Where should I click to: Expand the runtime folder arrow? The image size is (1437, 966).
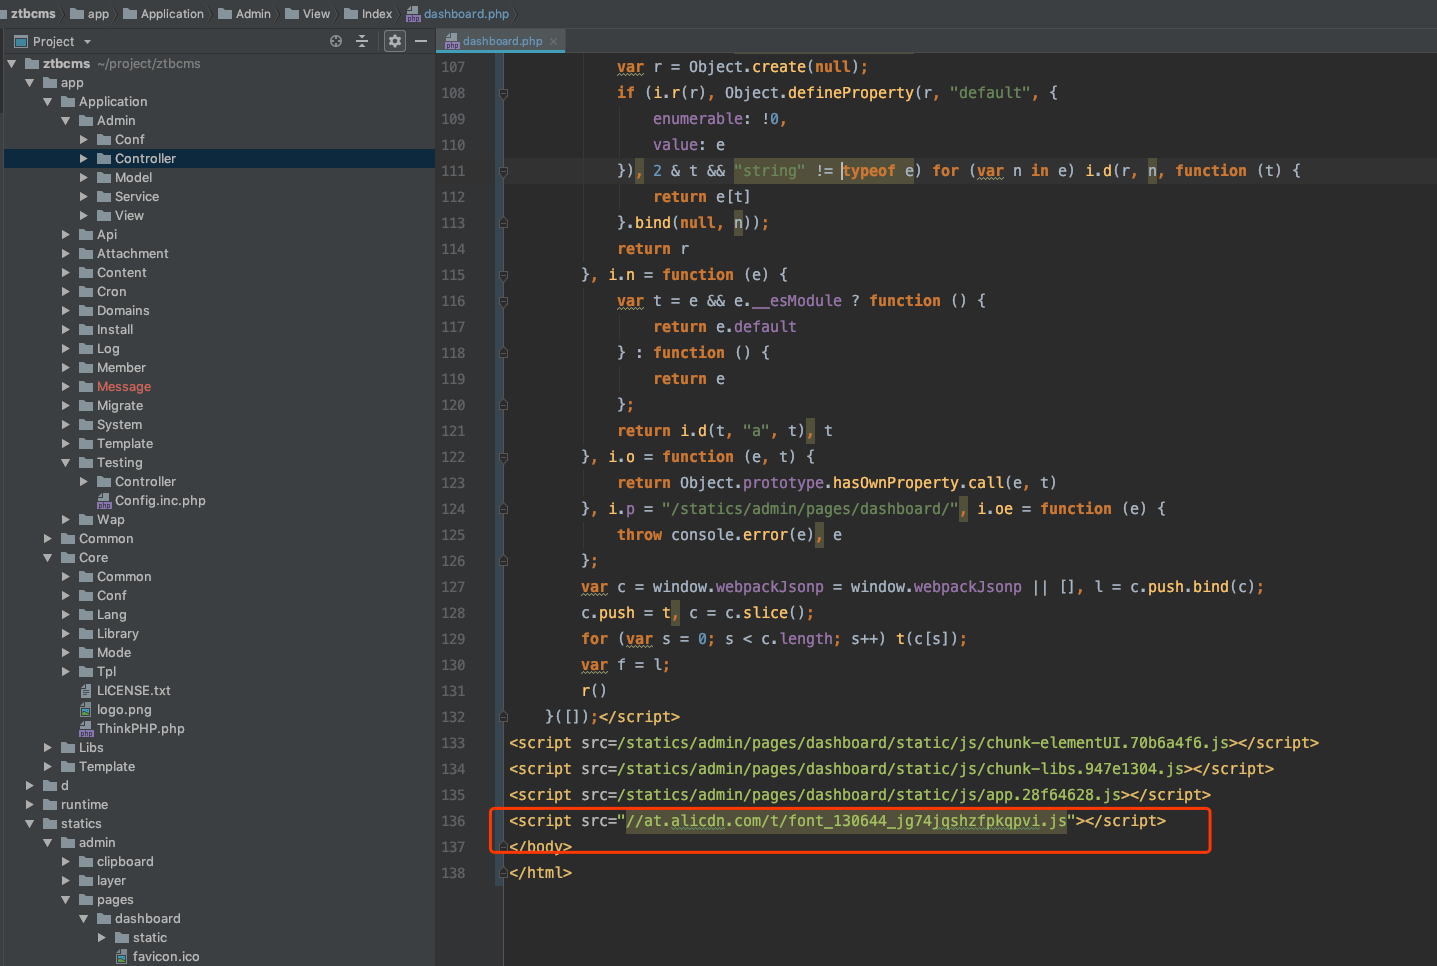pyautogui.click(x=30, y=804)
